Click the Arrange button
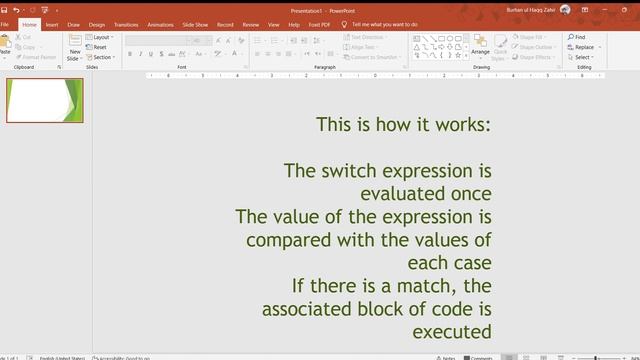 pos(480,46)
